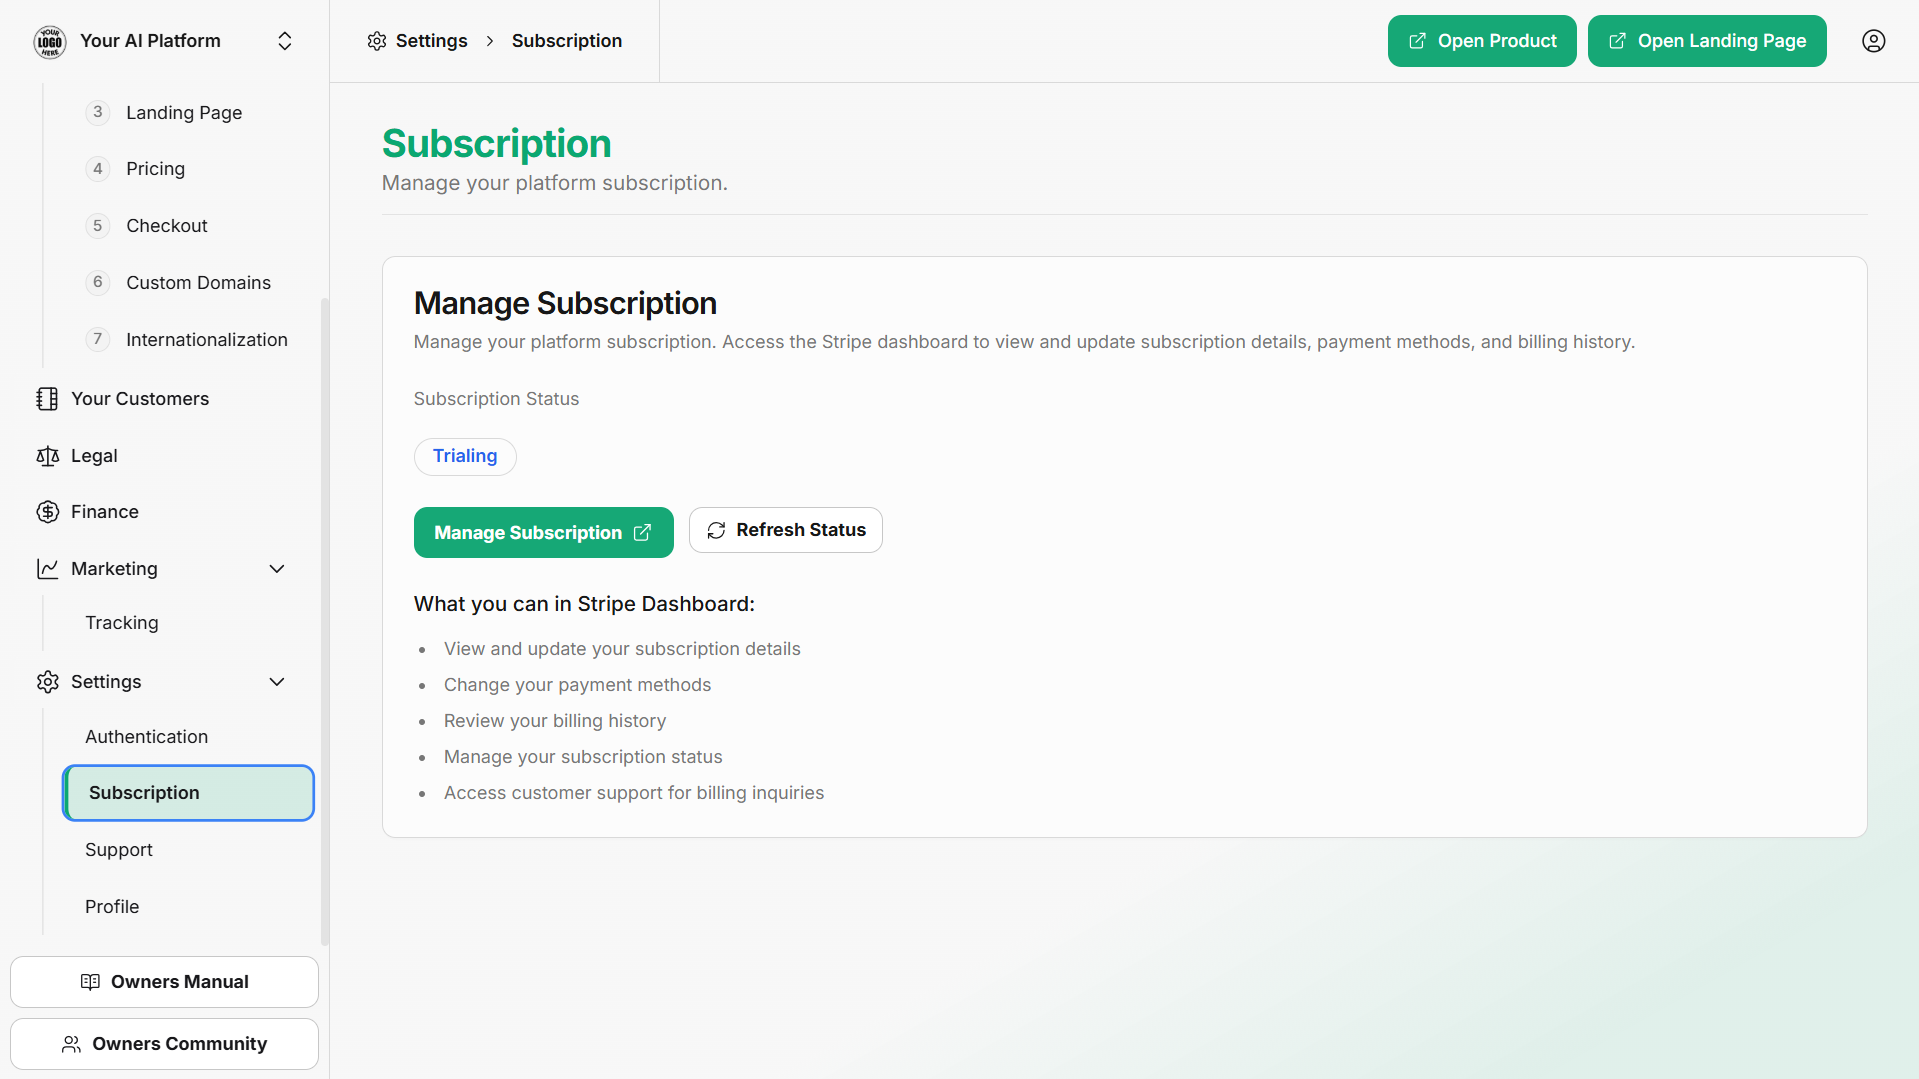This screenshot has height=1079, width=1919.
Task: Open Tracking under Marketing
Action: 122,623
